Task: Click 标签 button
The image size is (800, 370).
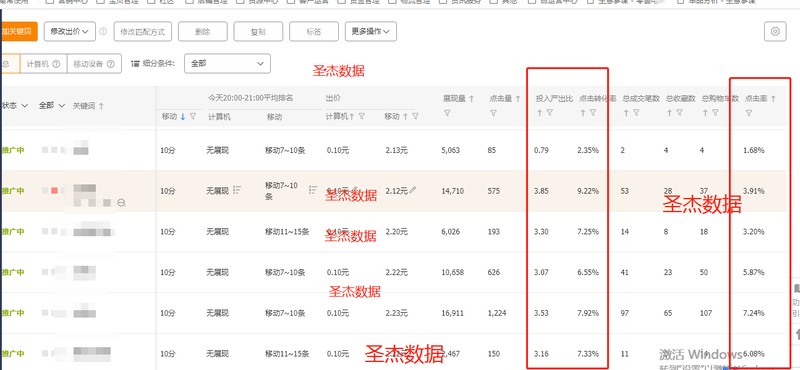Action: tap(314, 32)
